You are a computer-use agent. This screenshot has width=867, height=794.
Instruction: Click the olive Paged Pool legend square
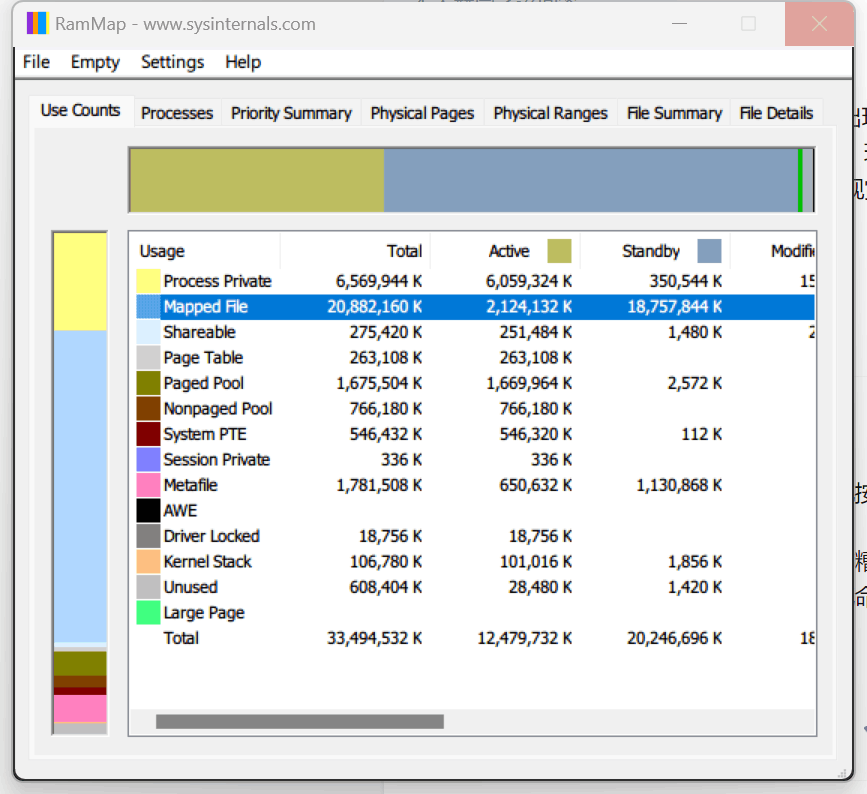click(x=146, y=383)
